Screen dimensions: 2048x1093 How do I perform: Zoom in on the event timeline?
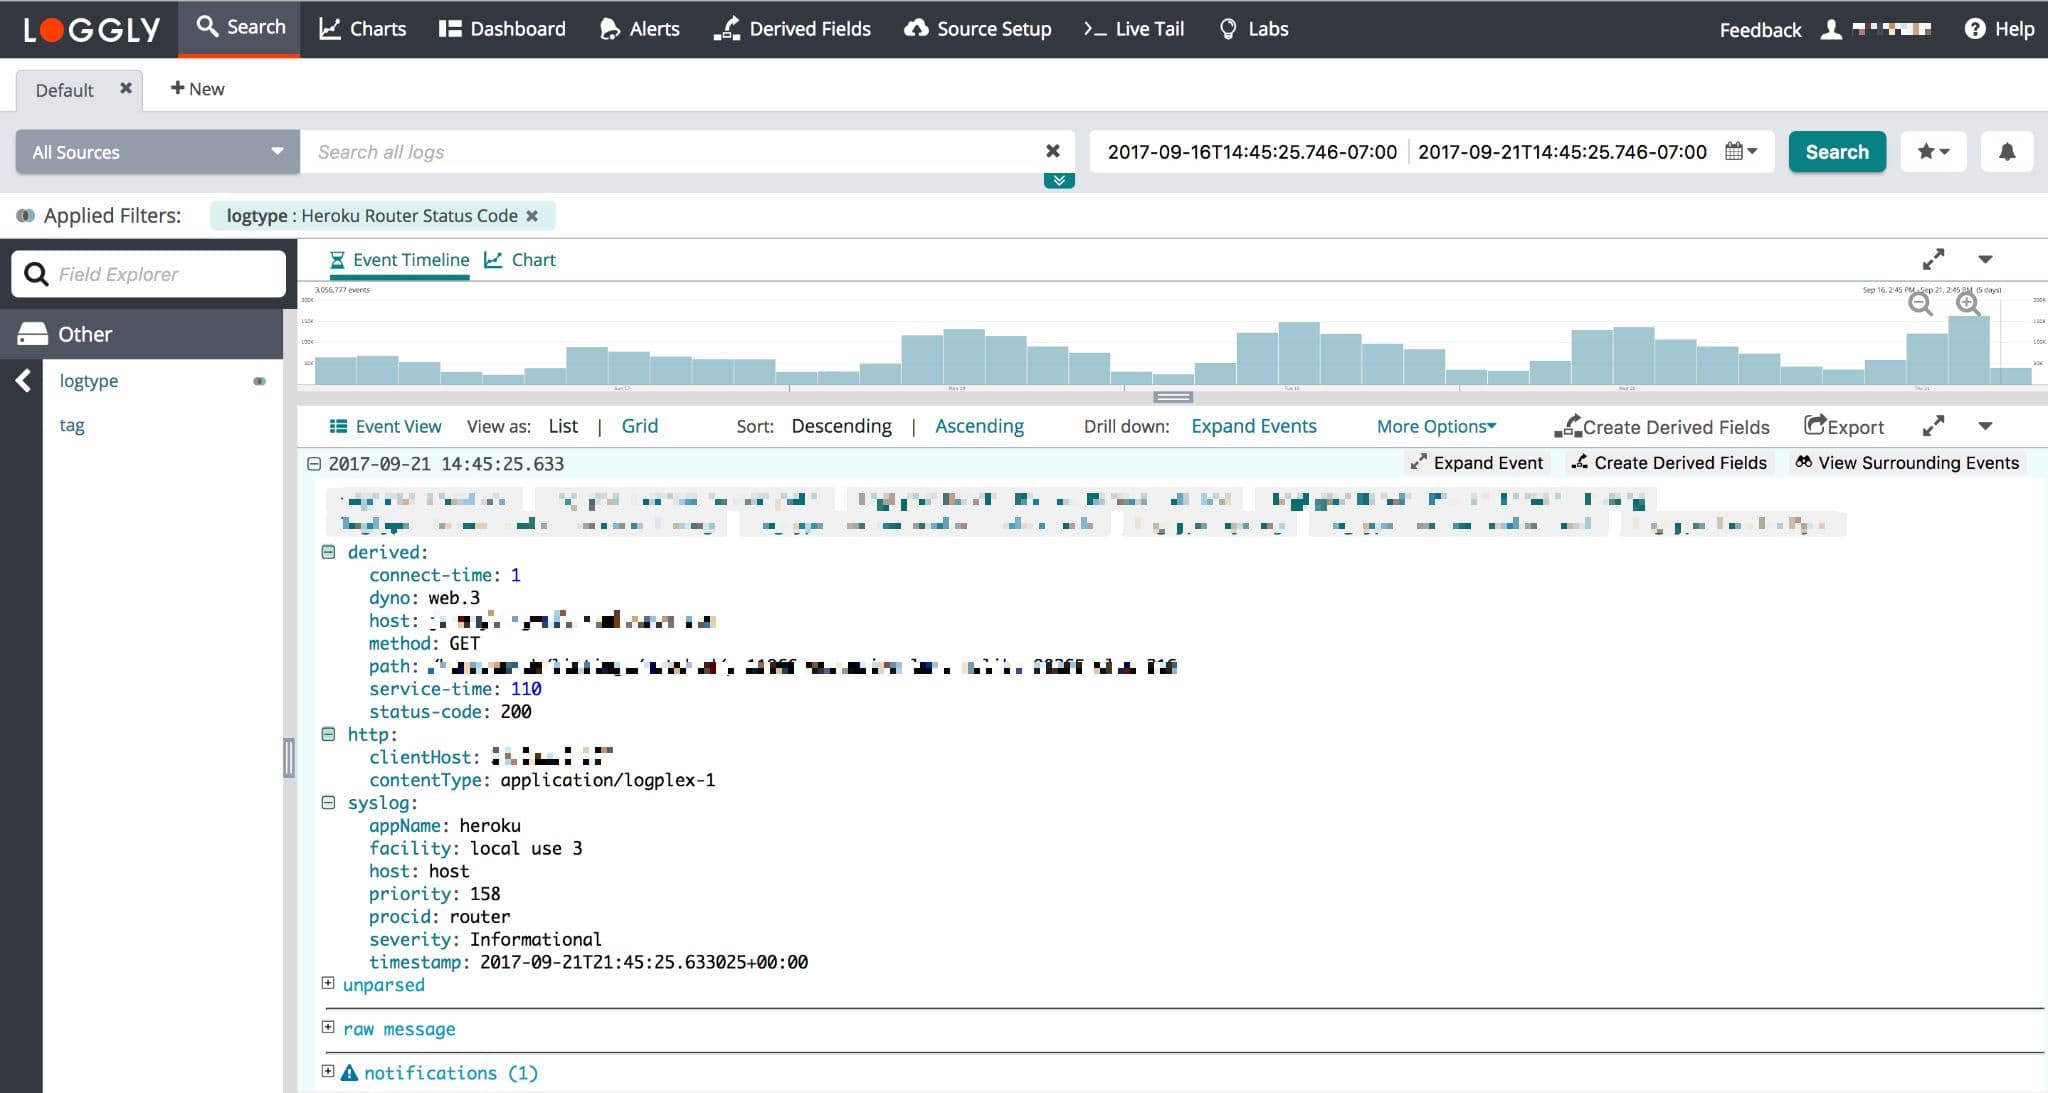tap(1969, 305)
